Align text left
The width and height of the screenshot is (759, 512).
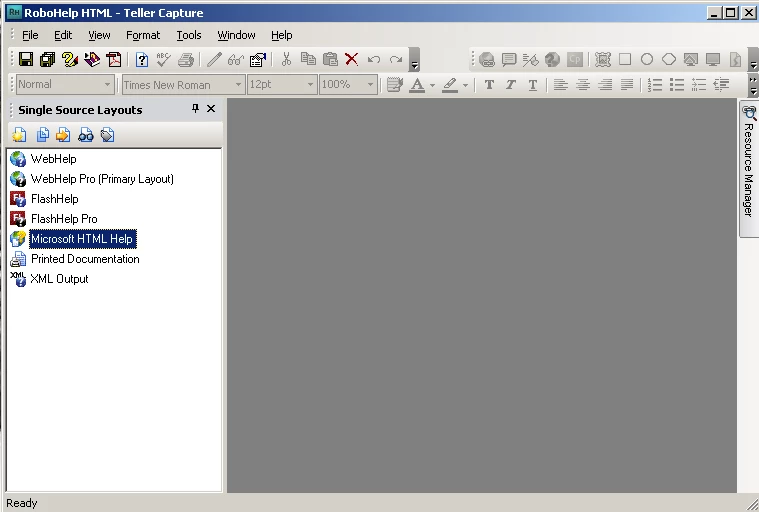coord(561,85)
